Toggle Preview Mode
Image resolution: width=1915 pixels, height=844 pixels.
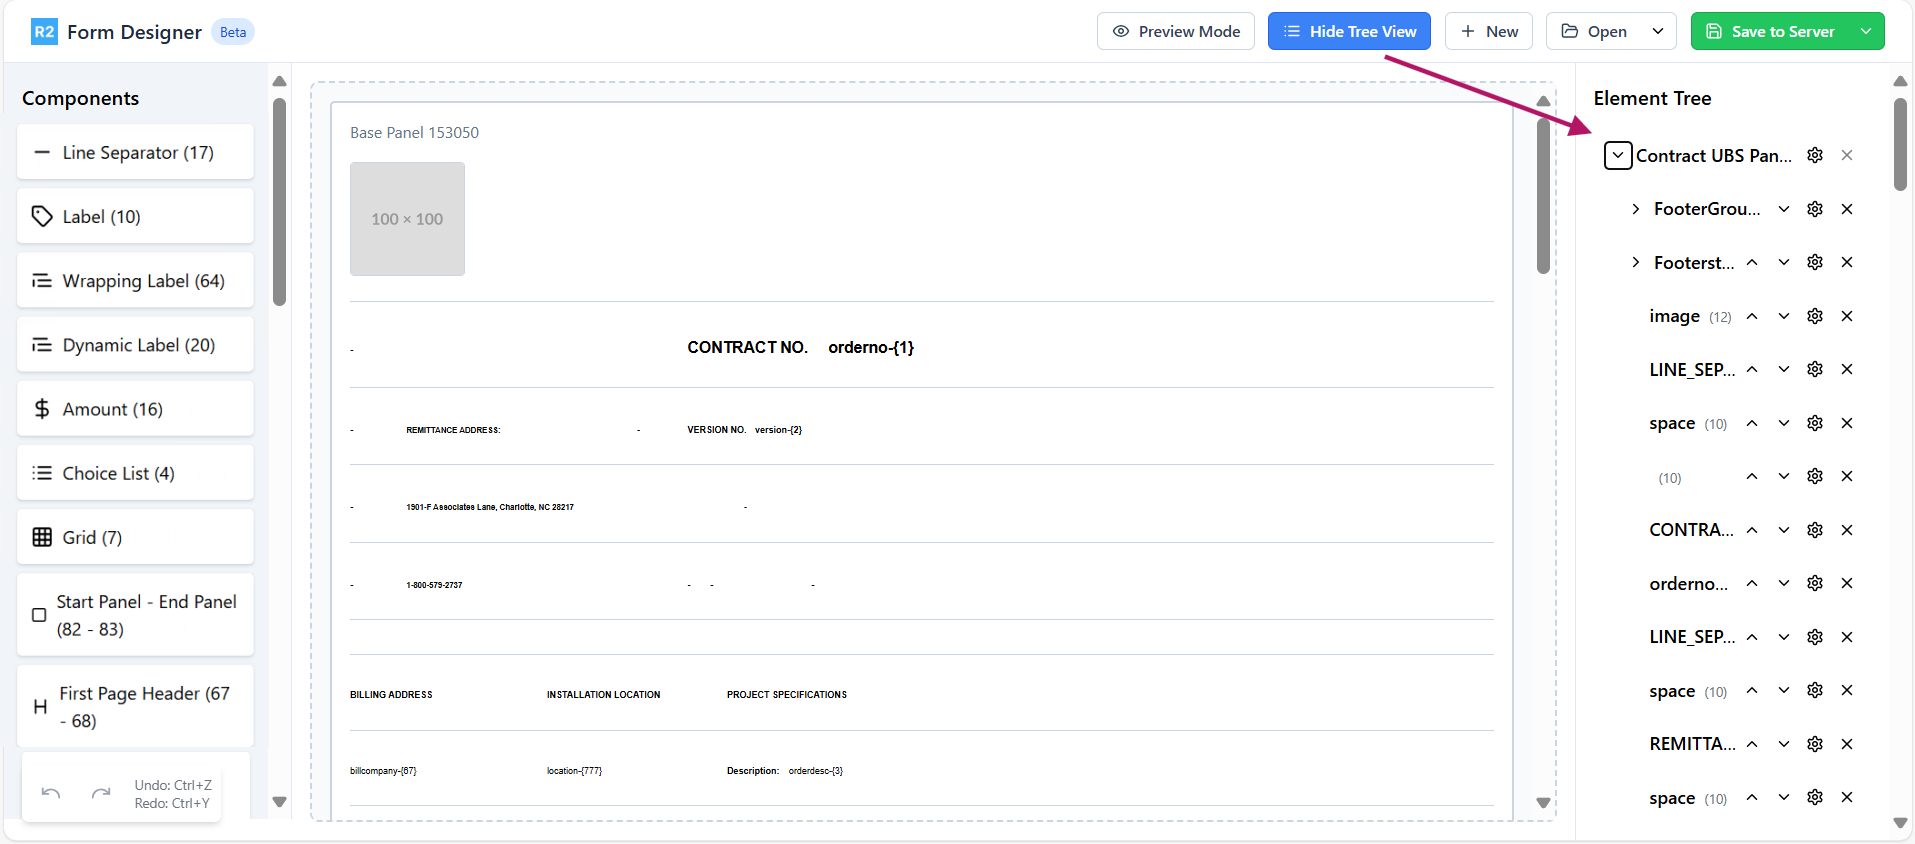click(x=1176, y=31)
